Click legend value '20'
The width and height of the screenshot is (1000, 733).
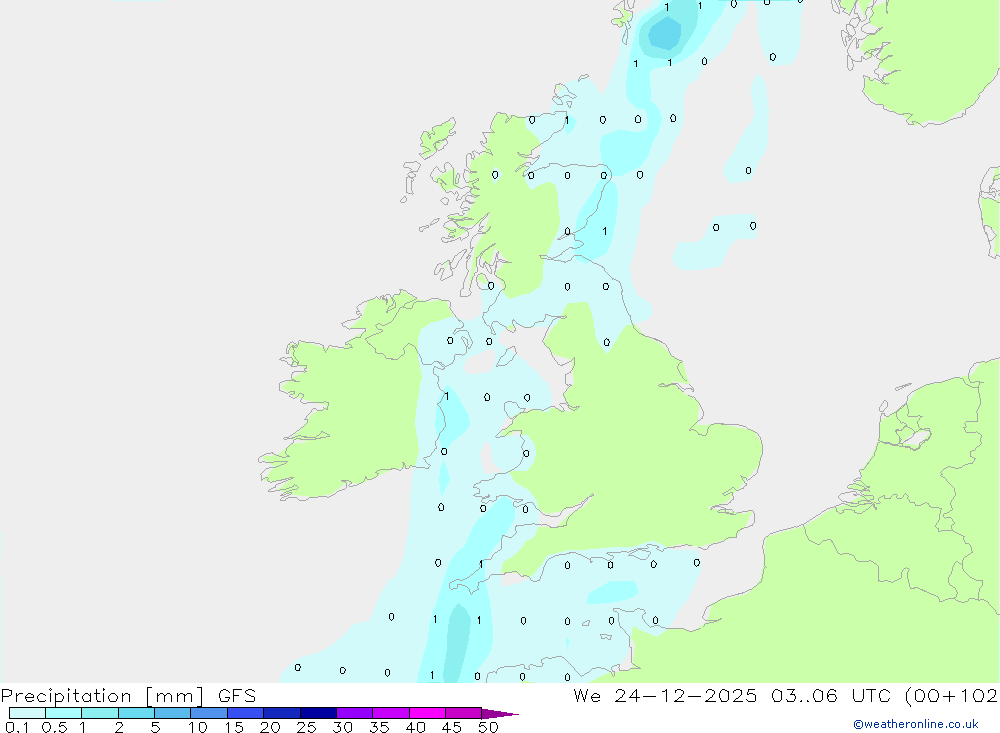[x=270, y=727]
